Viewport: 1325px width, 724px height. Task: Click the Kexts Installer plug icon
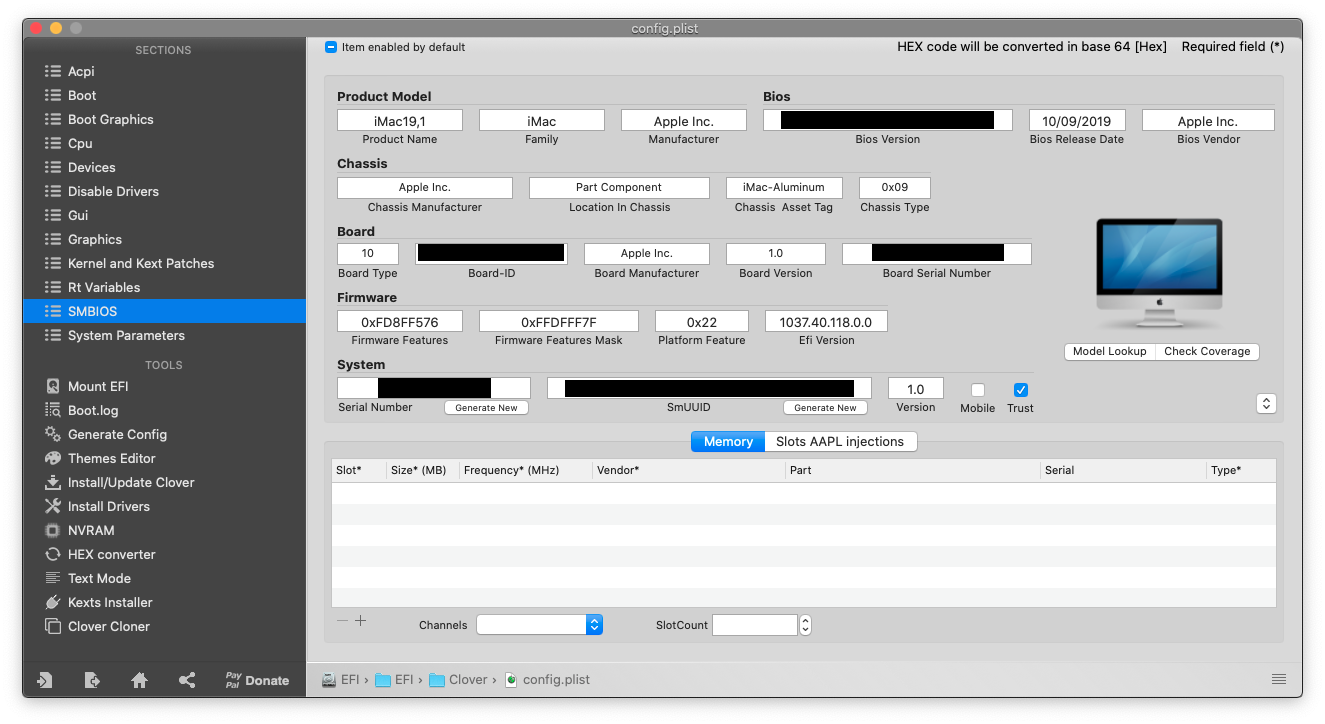point(53,602)
